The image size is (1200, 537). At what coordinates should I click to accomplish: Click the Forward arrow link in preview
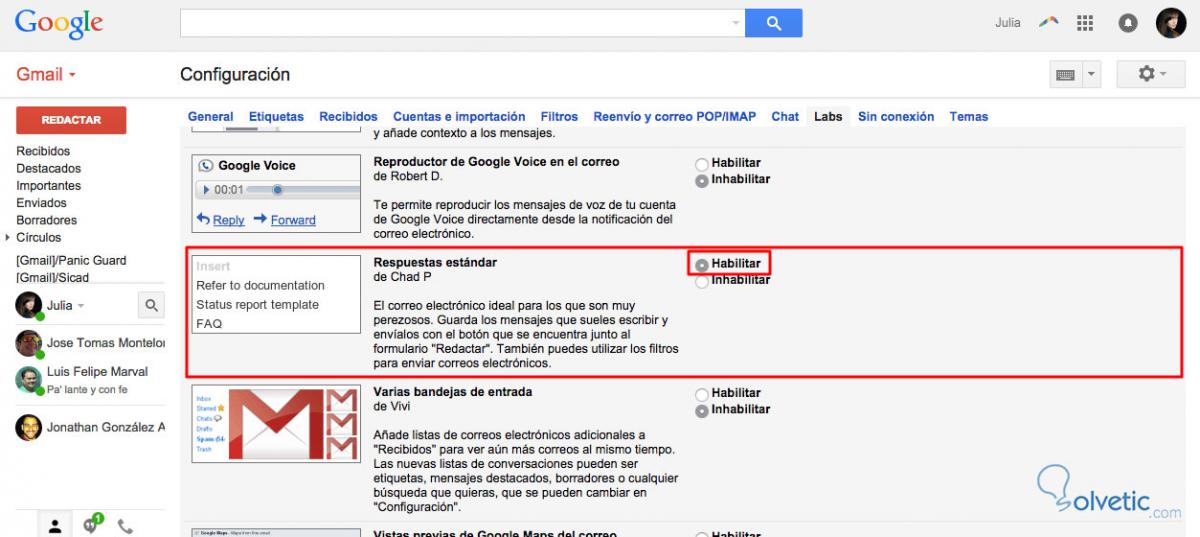(x=285, y=220)
